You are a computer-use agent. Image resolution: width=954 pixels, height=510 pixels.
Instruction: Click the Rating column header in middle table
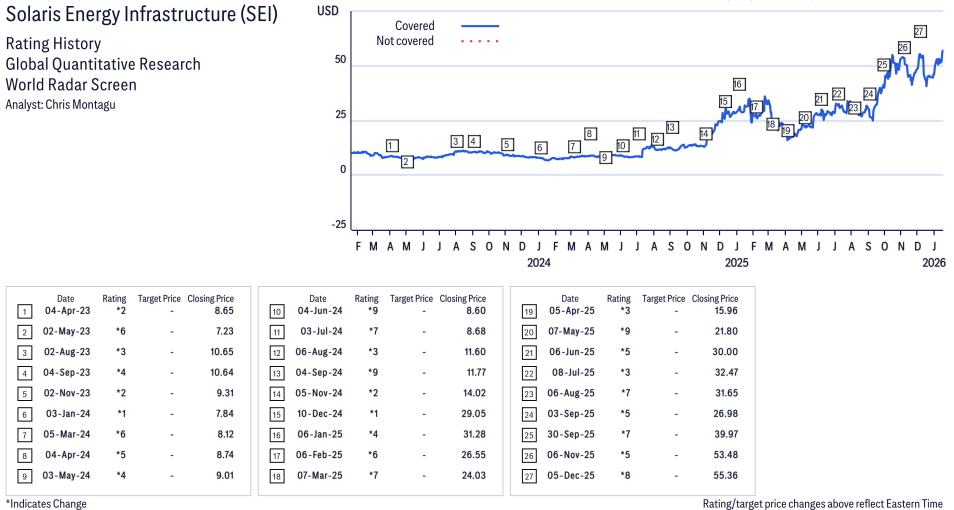click(366, 299)
